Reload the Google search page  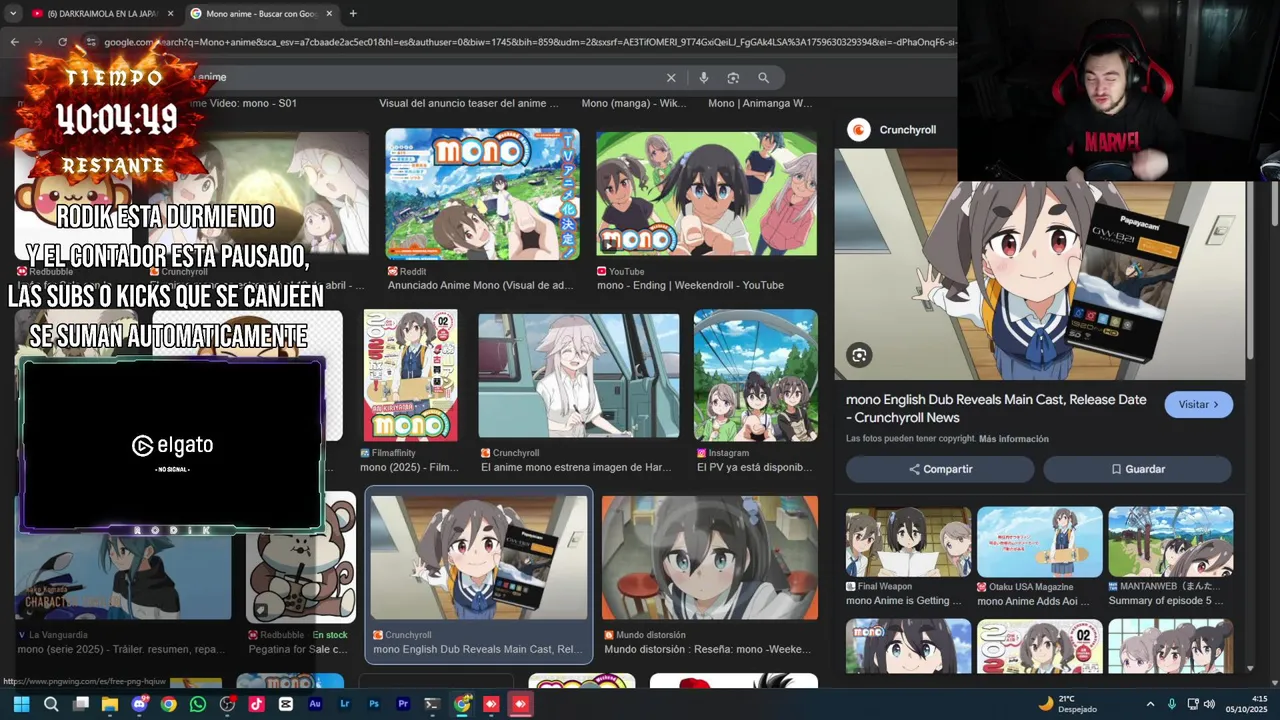click(62, 42)
